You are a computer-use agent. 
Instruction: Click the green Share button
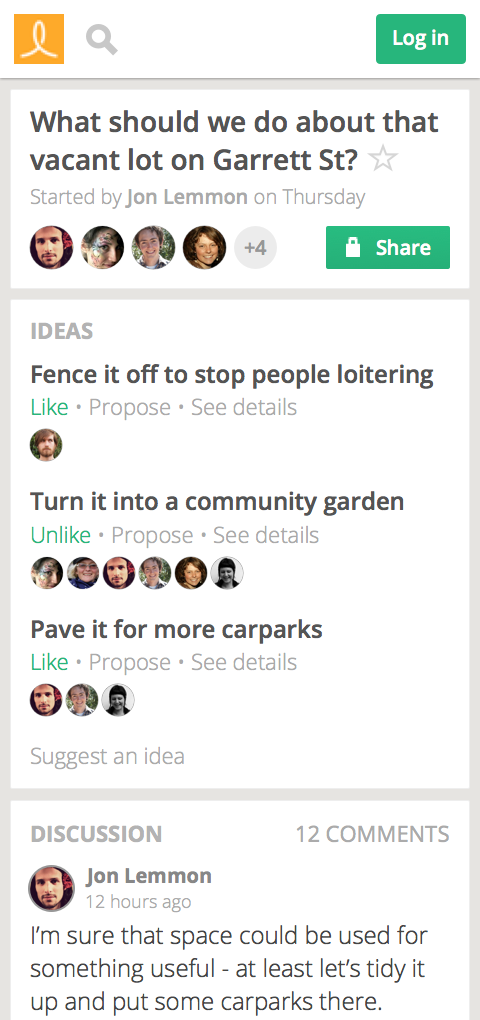pyautogui.click(x=388, y=247)
